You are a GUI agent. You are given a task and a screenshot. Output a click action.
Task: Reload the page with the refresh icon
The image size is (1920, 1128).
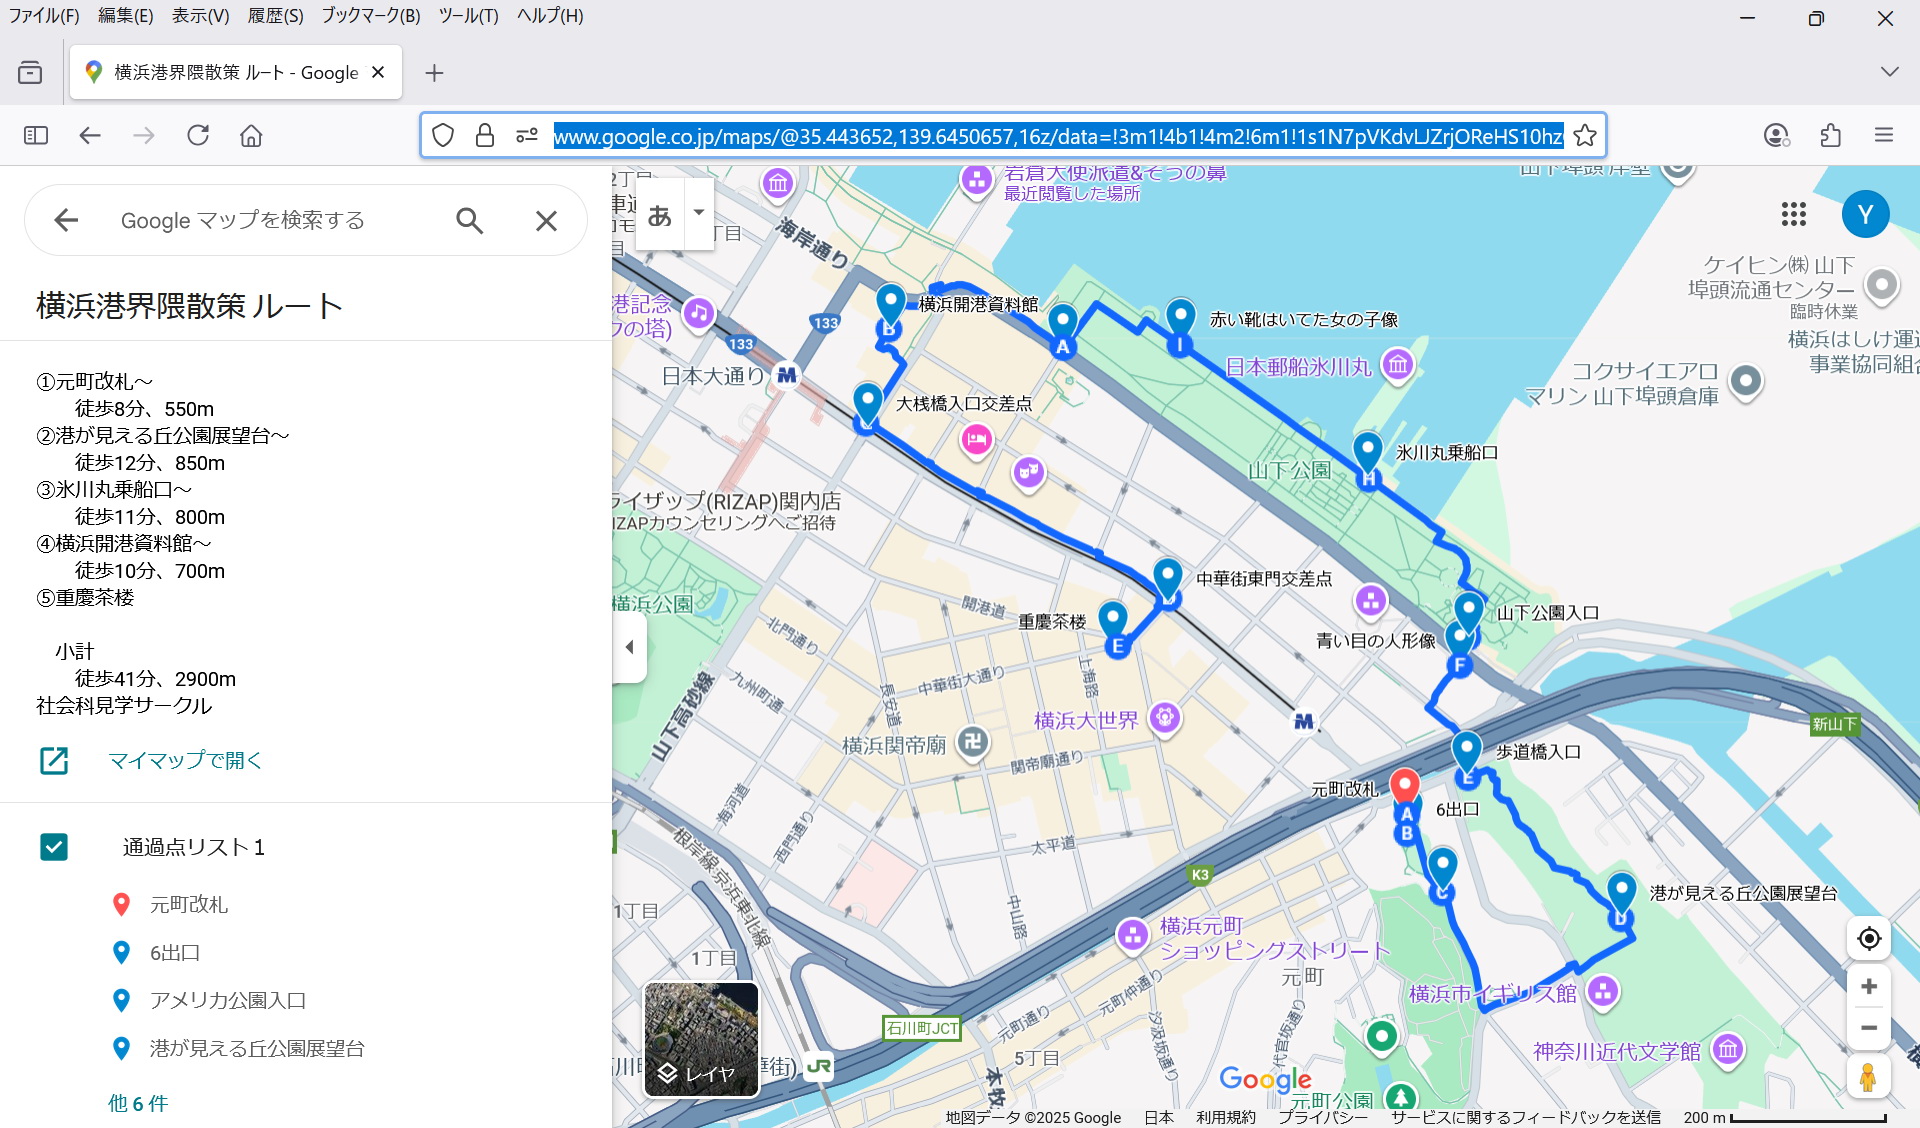(198, 135)
